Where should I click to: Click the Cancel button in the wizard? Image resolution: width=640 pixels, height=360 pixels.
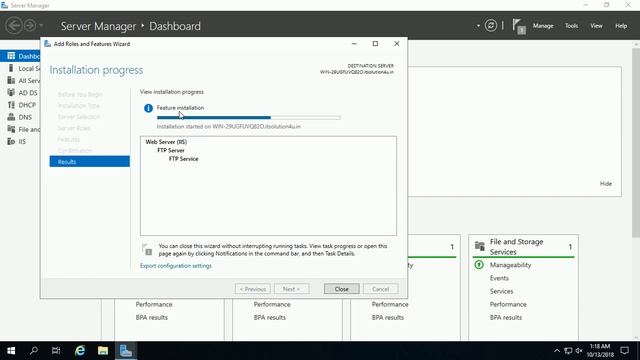click(380, 289)
